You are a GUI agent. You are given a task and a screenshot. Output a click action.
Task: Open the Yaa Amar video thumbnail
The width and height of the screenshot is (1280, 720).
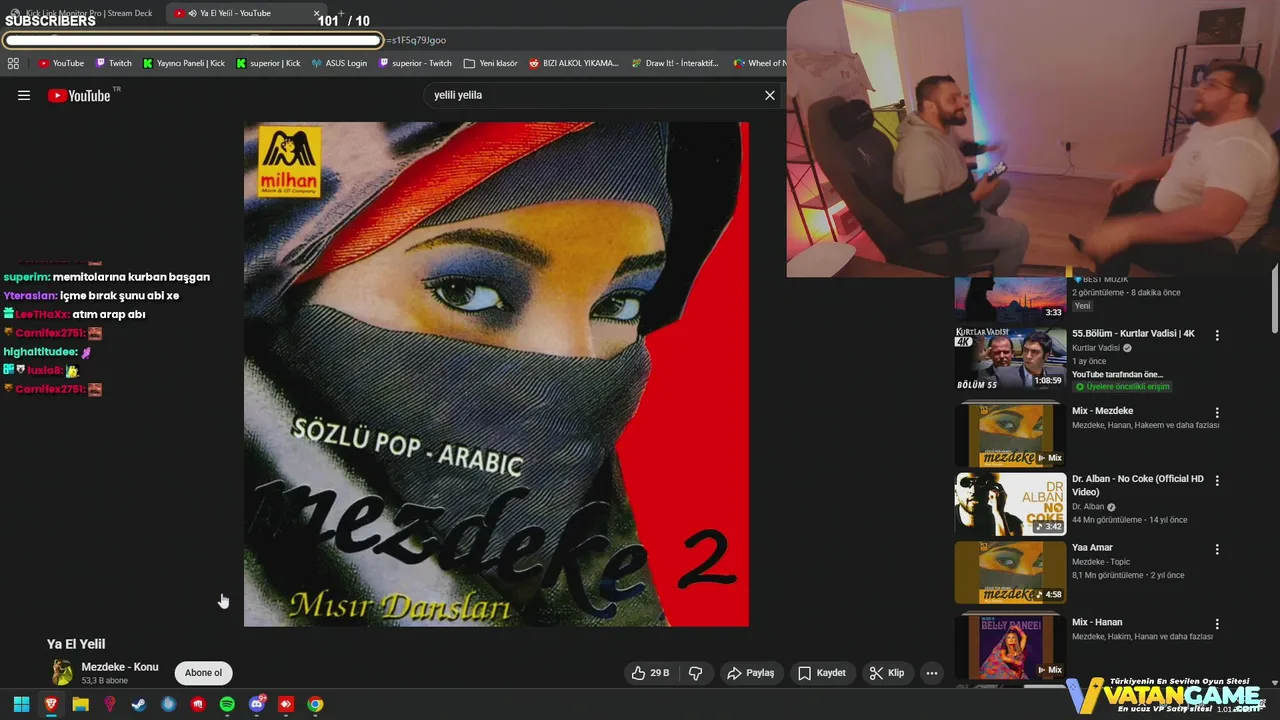pyautogui.click(x=1010, y=572)
